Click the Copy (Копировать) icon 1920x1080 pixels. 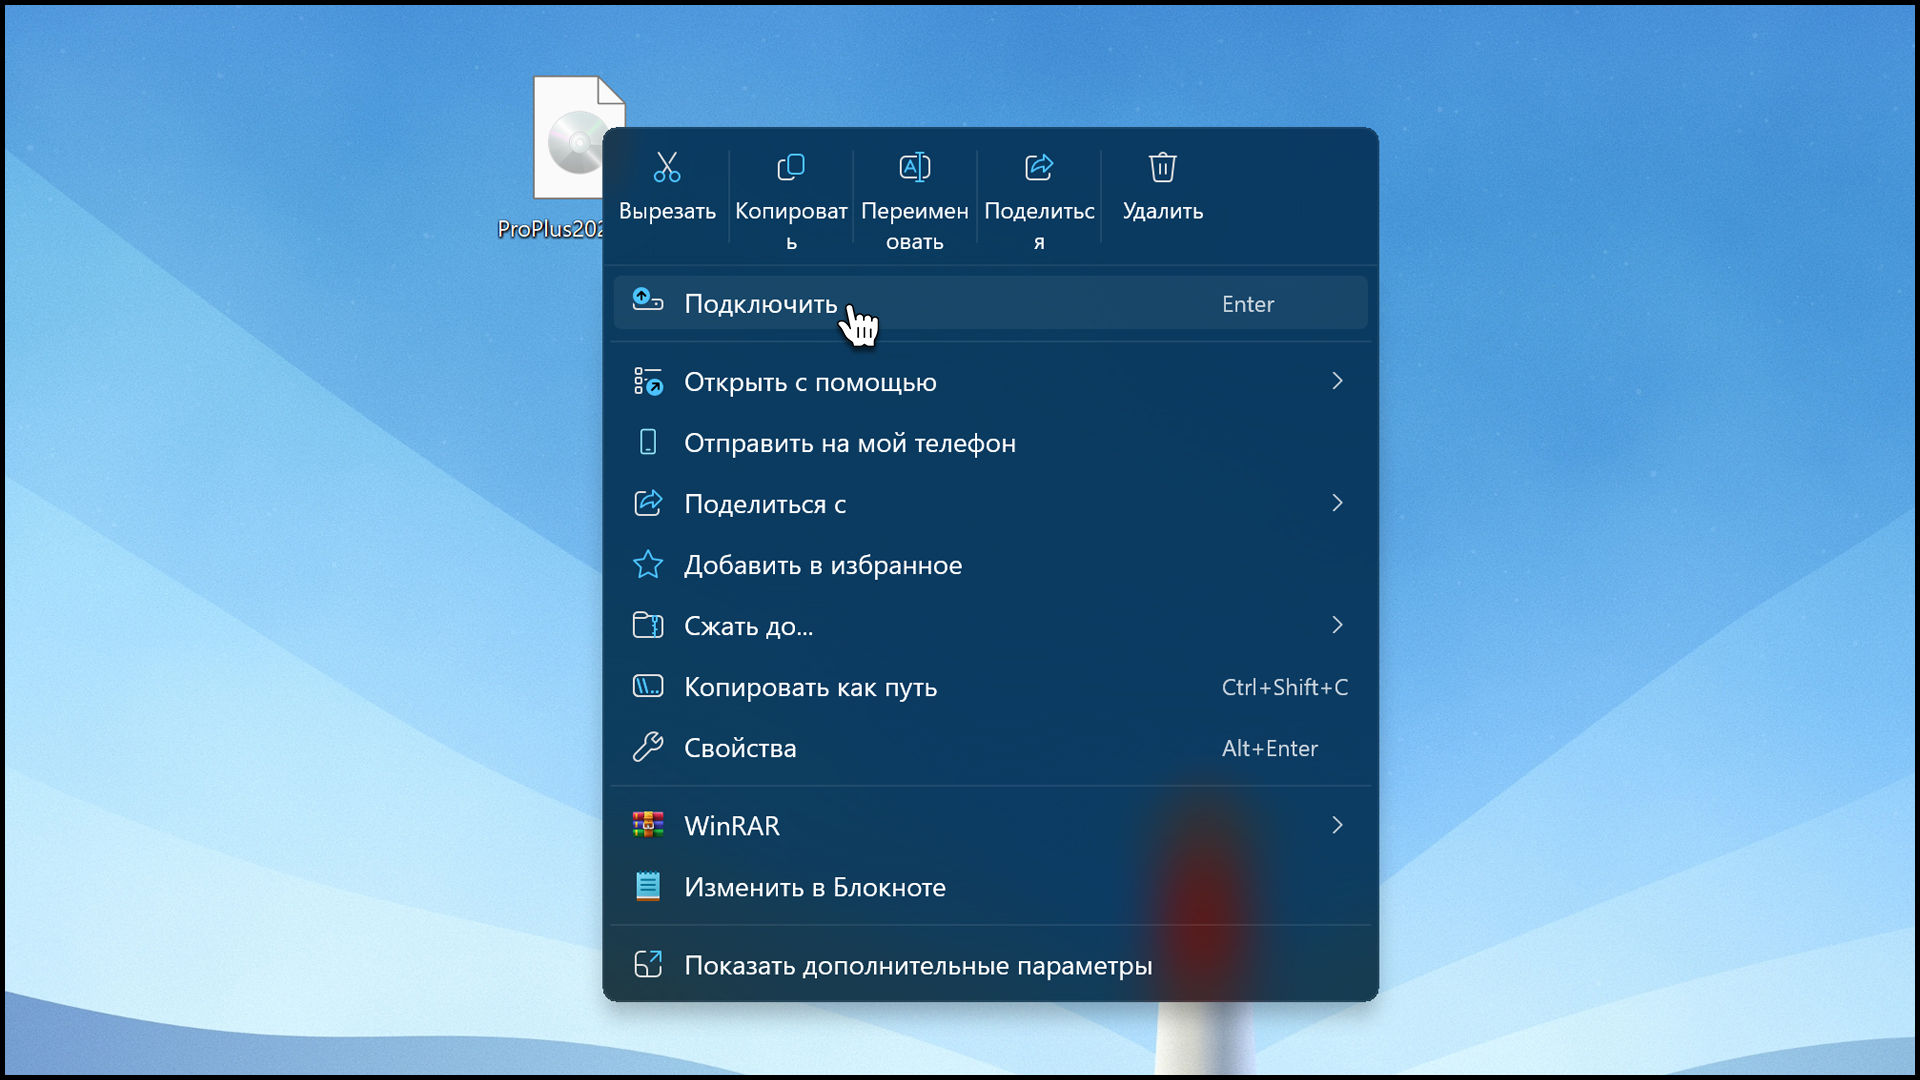point(791,167)
